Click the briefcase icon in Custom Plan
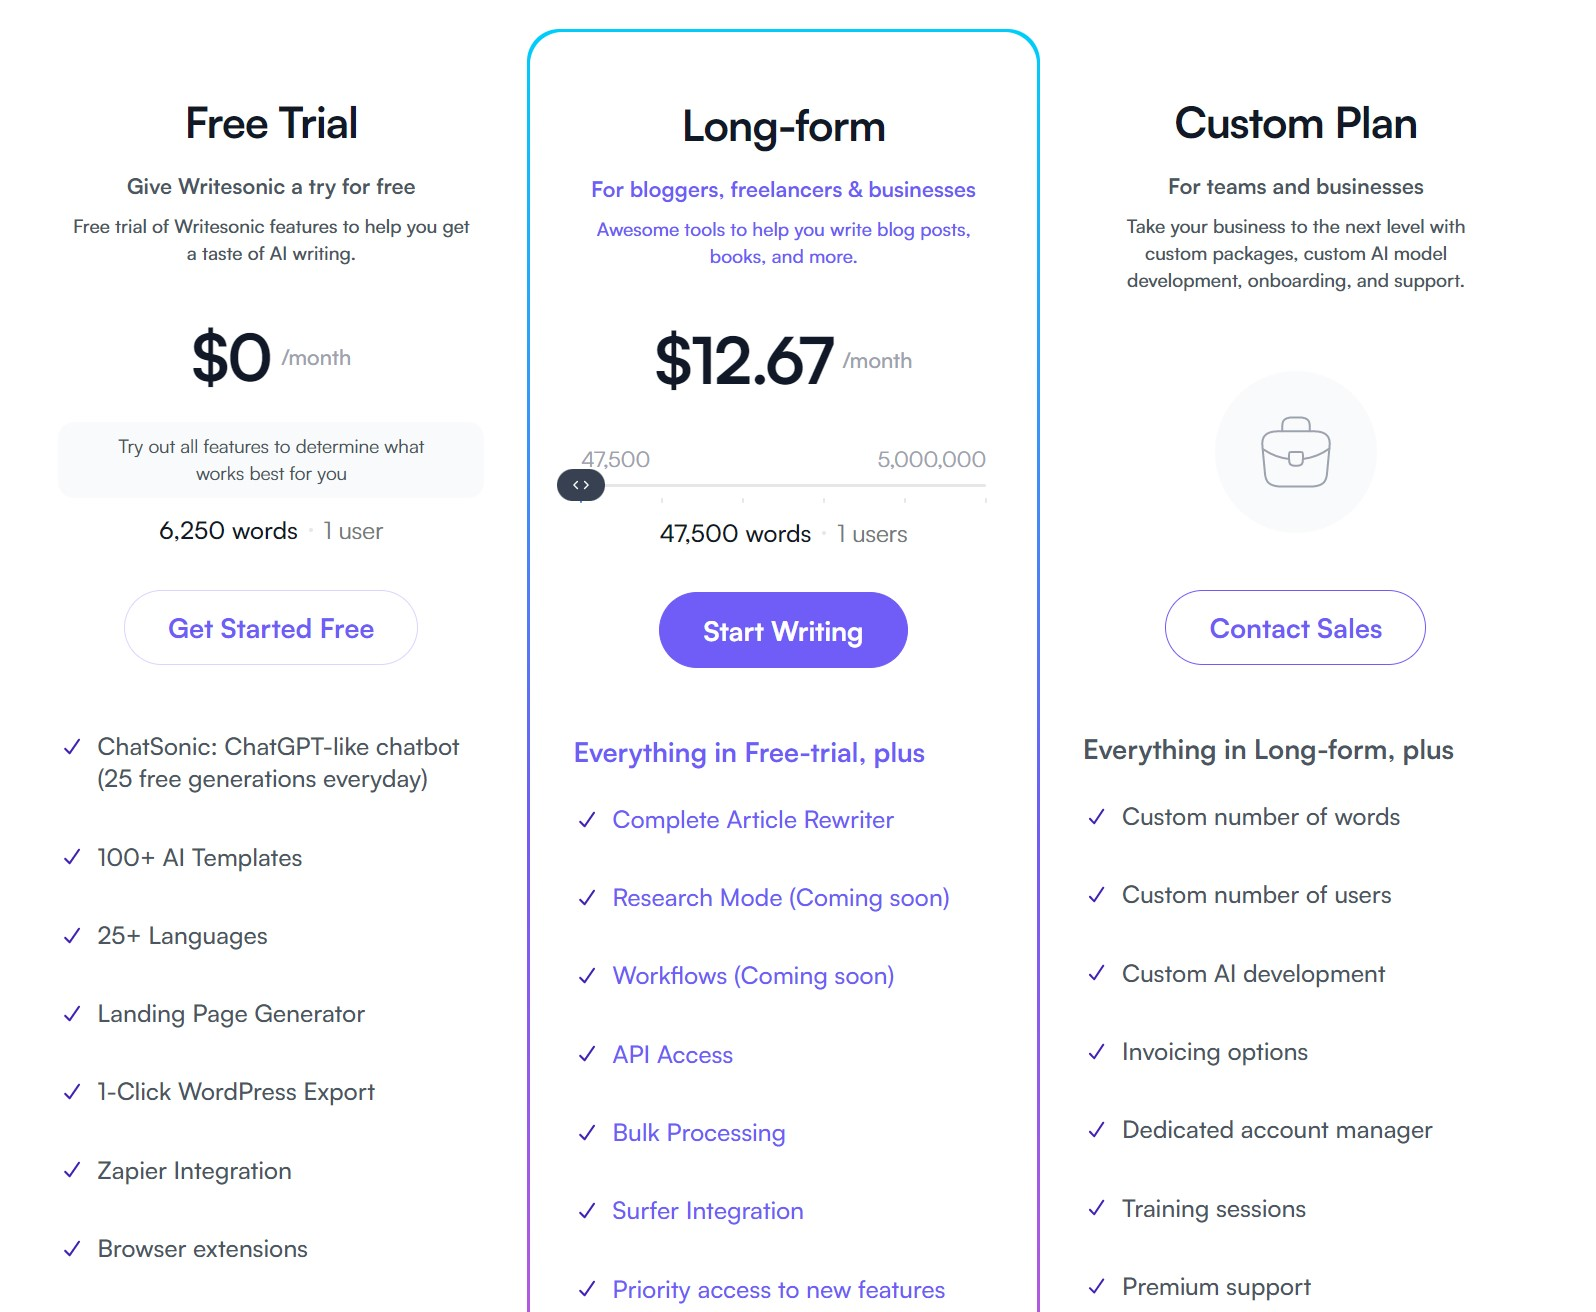This screenshot has width=1596, height=1312. (1295, 452)
